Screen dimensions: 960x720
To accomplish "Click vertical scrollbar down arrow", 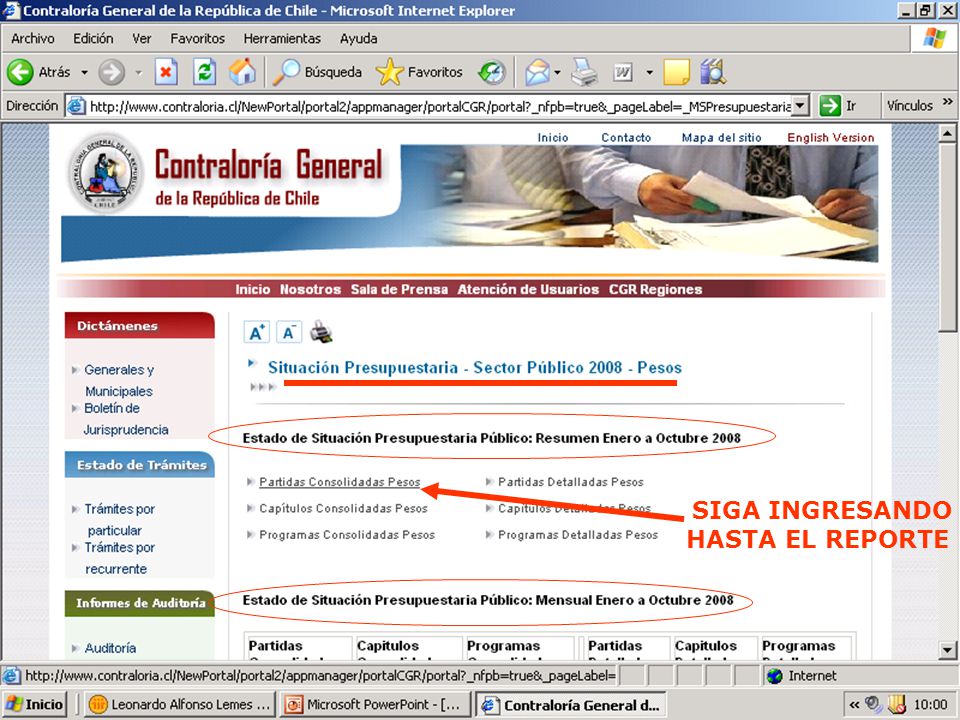I will [947, 650].
